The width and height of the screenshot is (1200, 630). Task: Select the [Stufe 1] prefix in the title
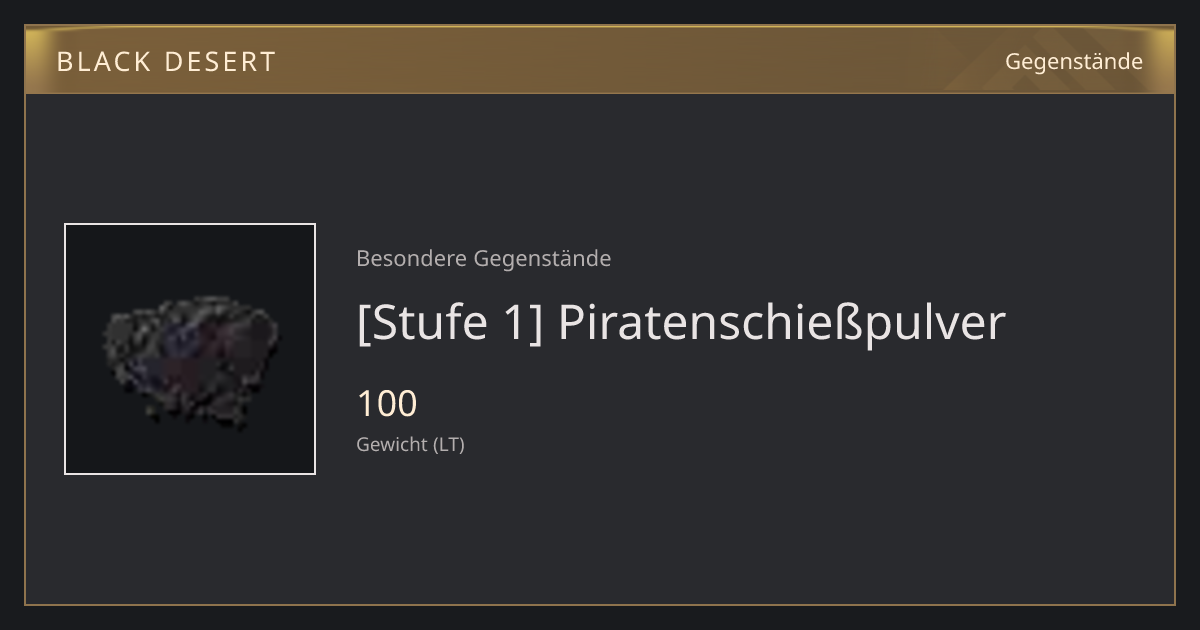pos(449,323)
